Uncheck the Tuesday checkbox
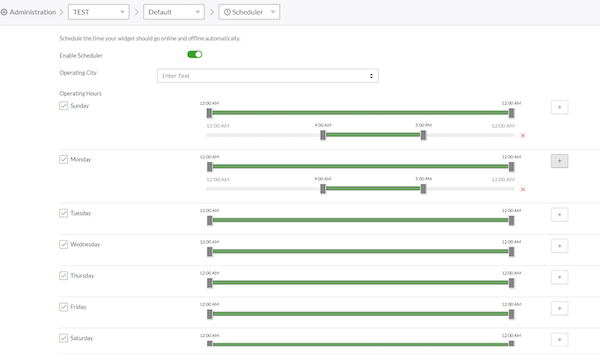 click(x=64, y=213)
